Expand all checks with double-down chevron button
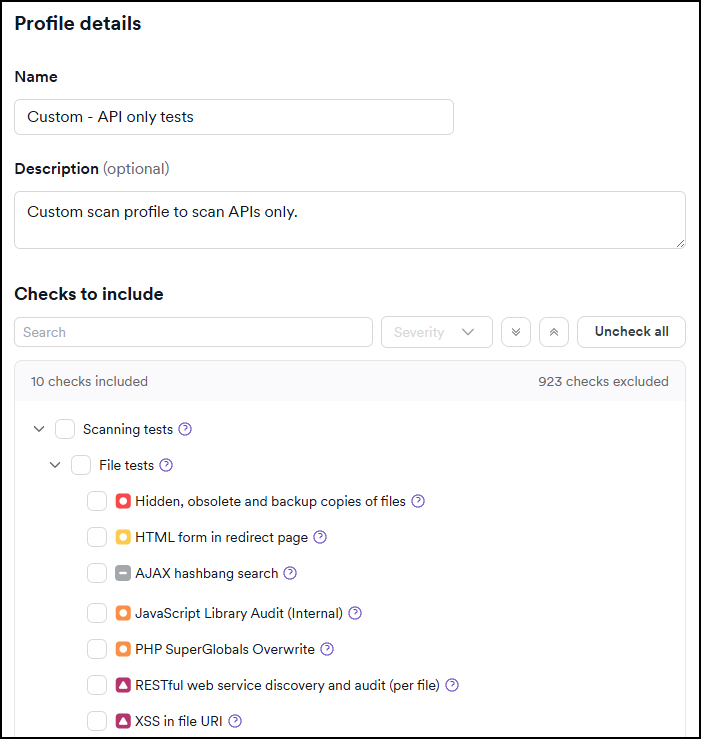Image resolution: width=701 pixels, height=739 pixels. (x=516, y=332)
